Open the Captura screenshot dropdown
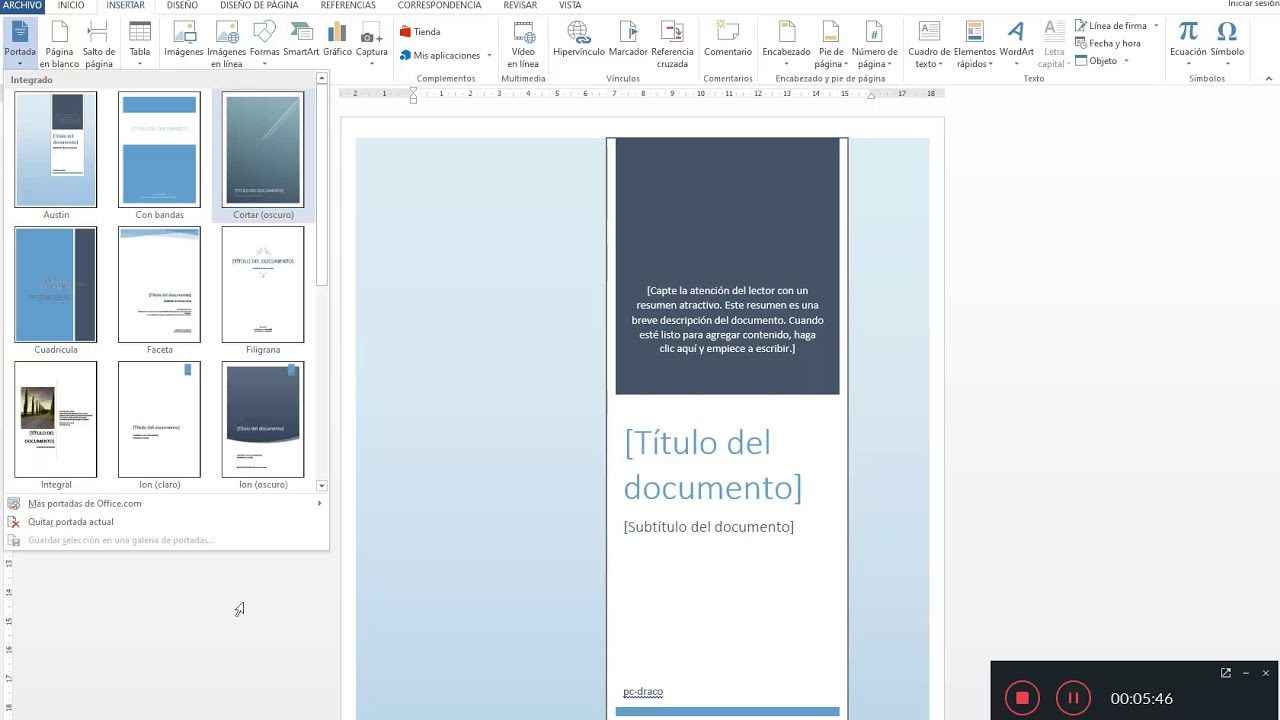 (x=372, y=45)
